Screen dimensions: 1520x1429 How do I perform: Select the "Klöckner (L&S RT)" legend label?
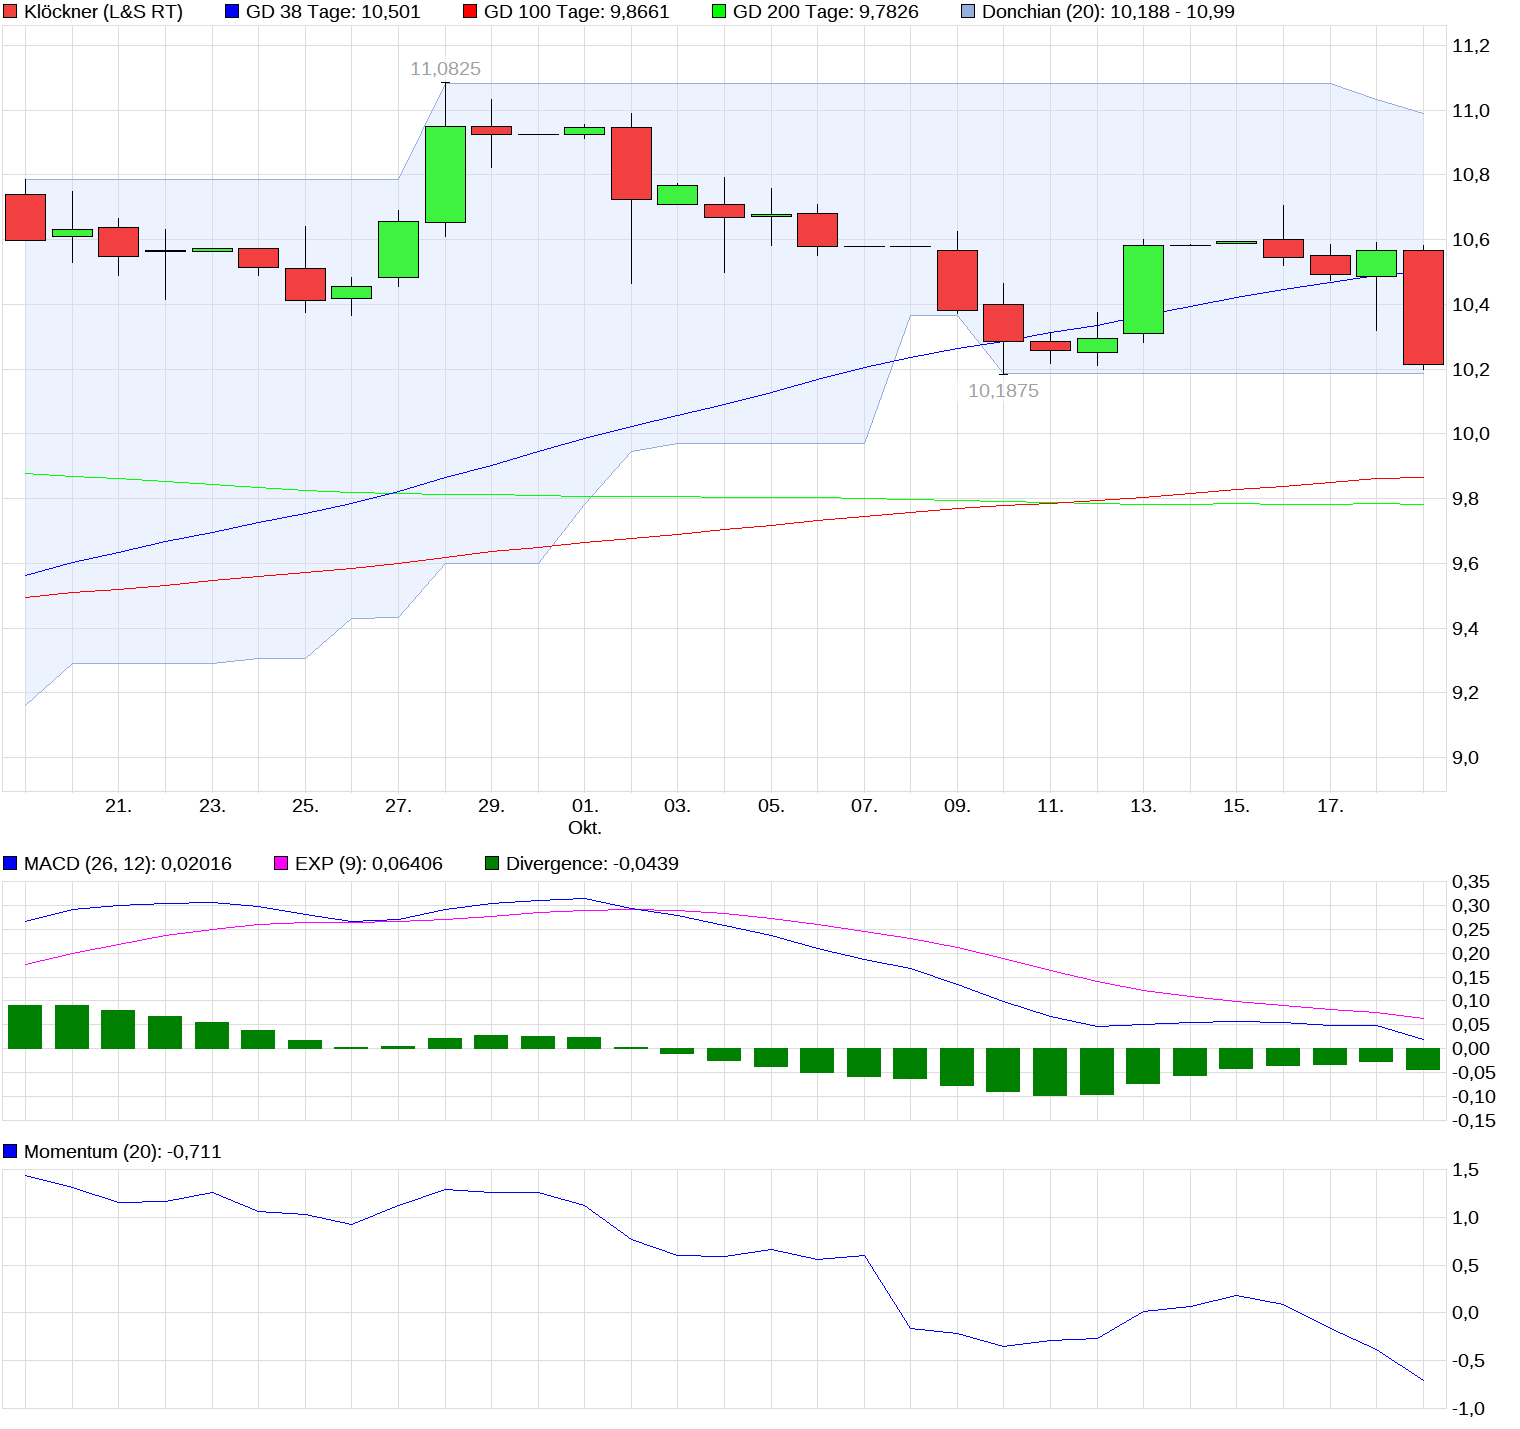point(104,12)
